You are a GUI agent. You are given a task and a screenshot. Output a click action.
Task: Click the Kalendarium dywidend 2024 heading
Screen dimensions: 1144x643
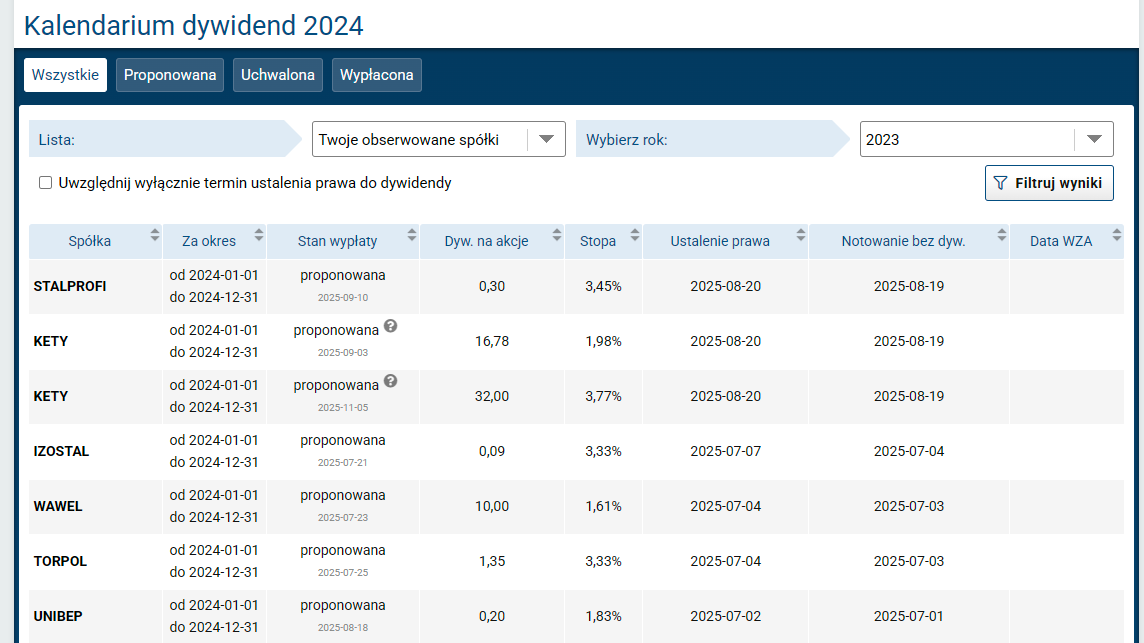[193, 26]
